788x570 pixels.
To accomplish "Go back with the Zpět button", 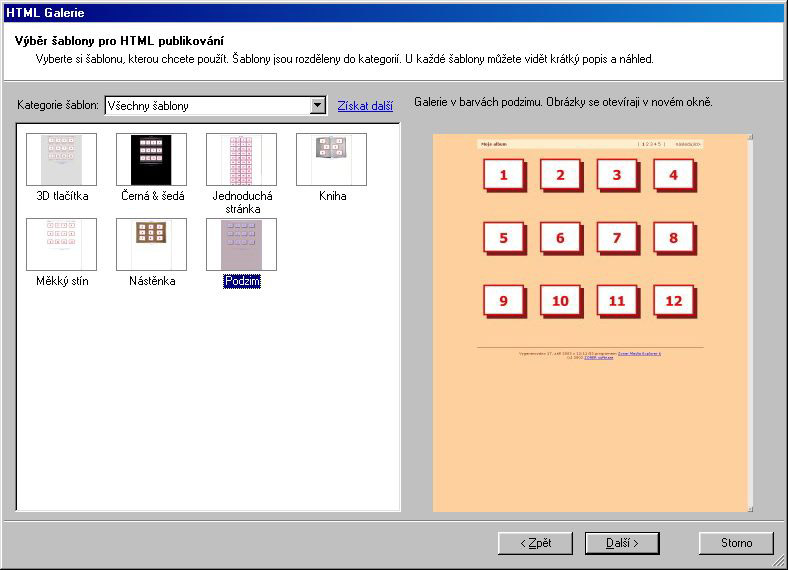I will point(536,543).
